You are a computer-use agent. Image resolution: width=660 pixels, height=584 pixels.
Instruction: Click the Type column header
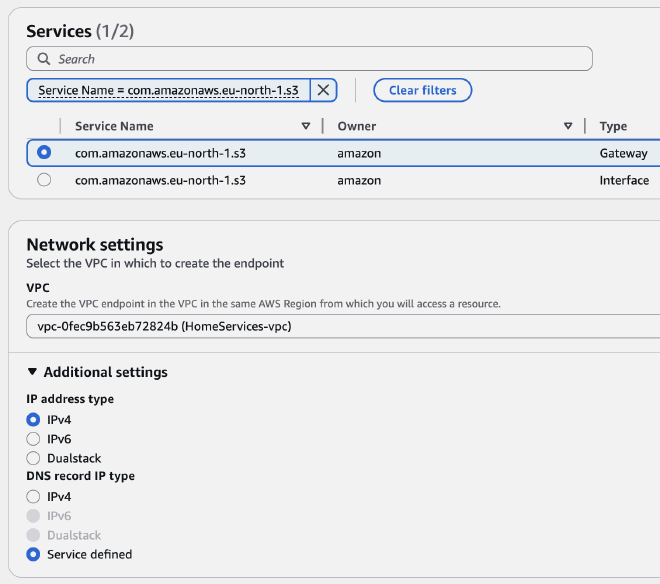point(613,126)
